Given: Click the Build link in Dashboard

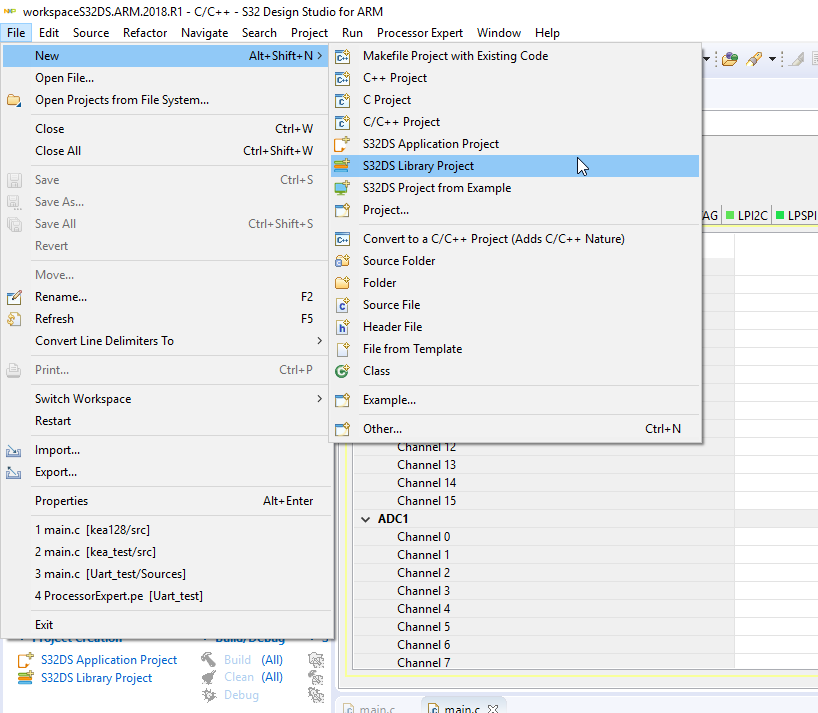Looking at the screenshot, I should 237,660.
